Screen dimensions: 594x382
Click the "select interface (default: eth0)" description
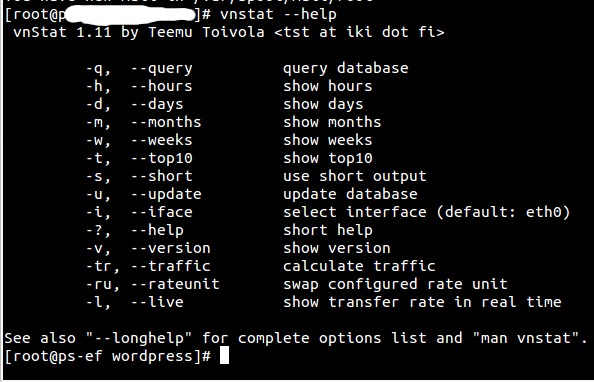[427, 212]
